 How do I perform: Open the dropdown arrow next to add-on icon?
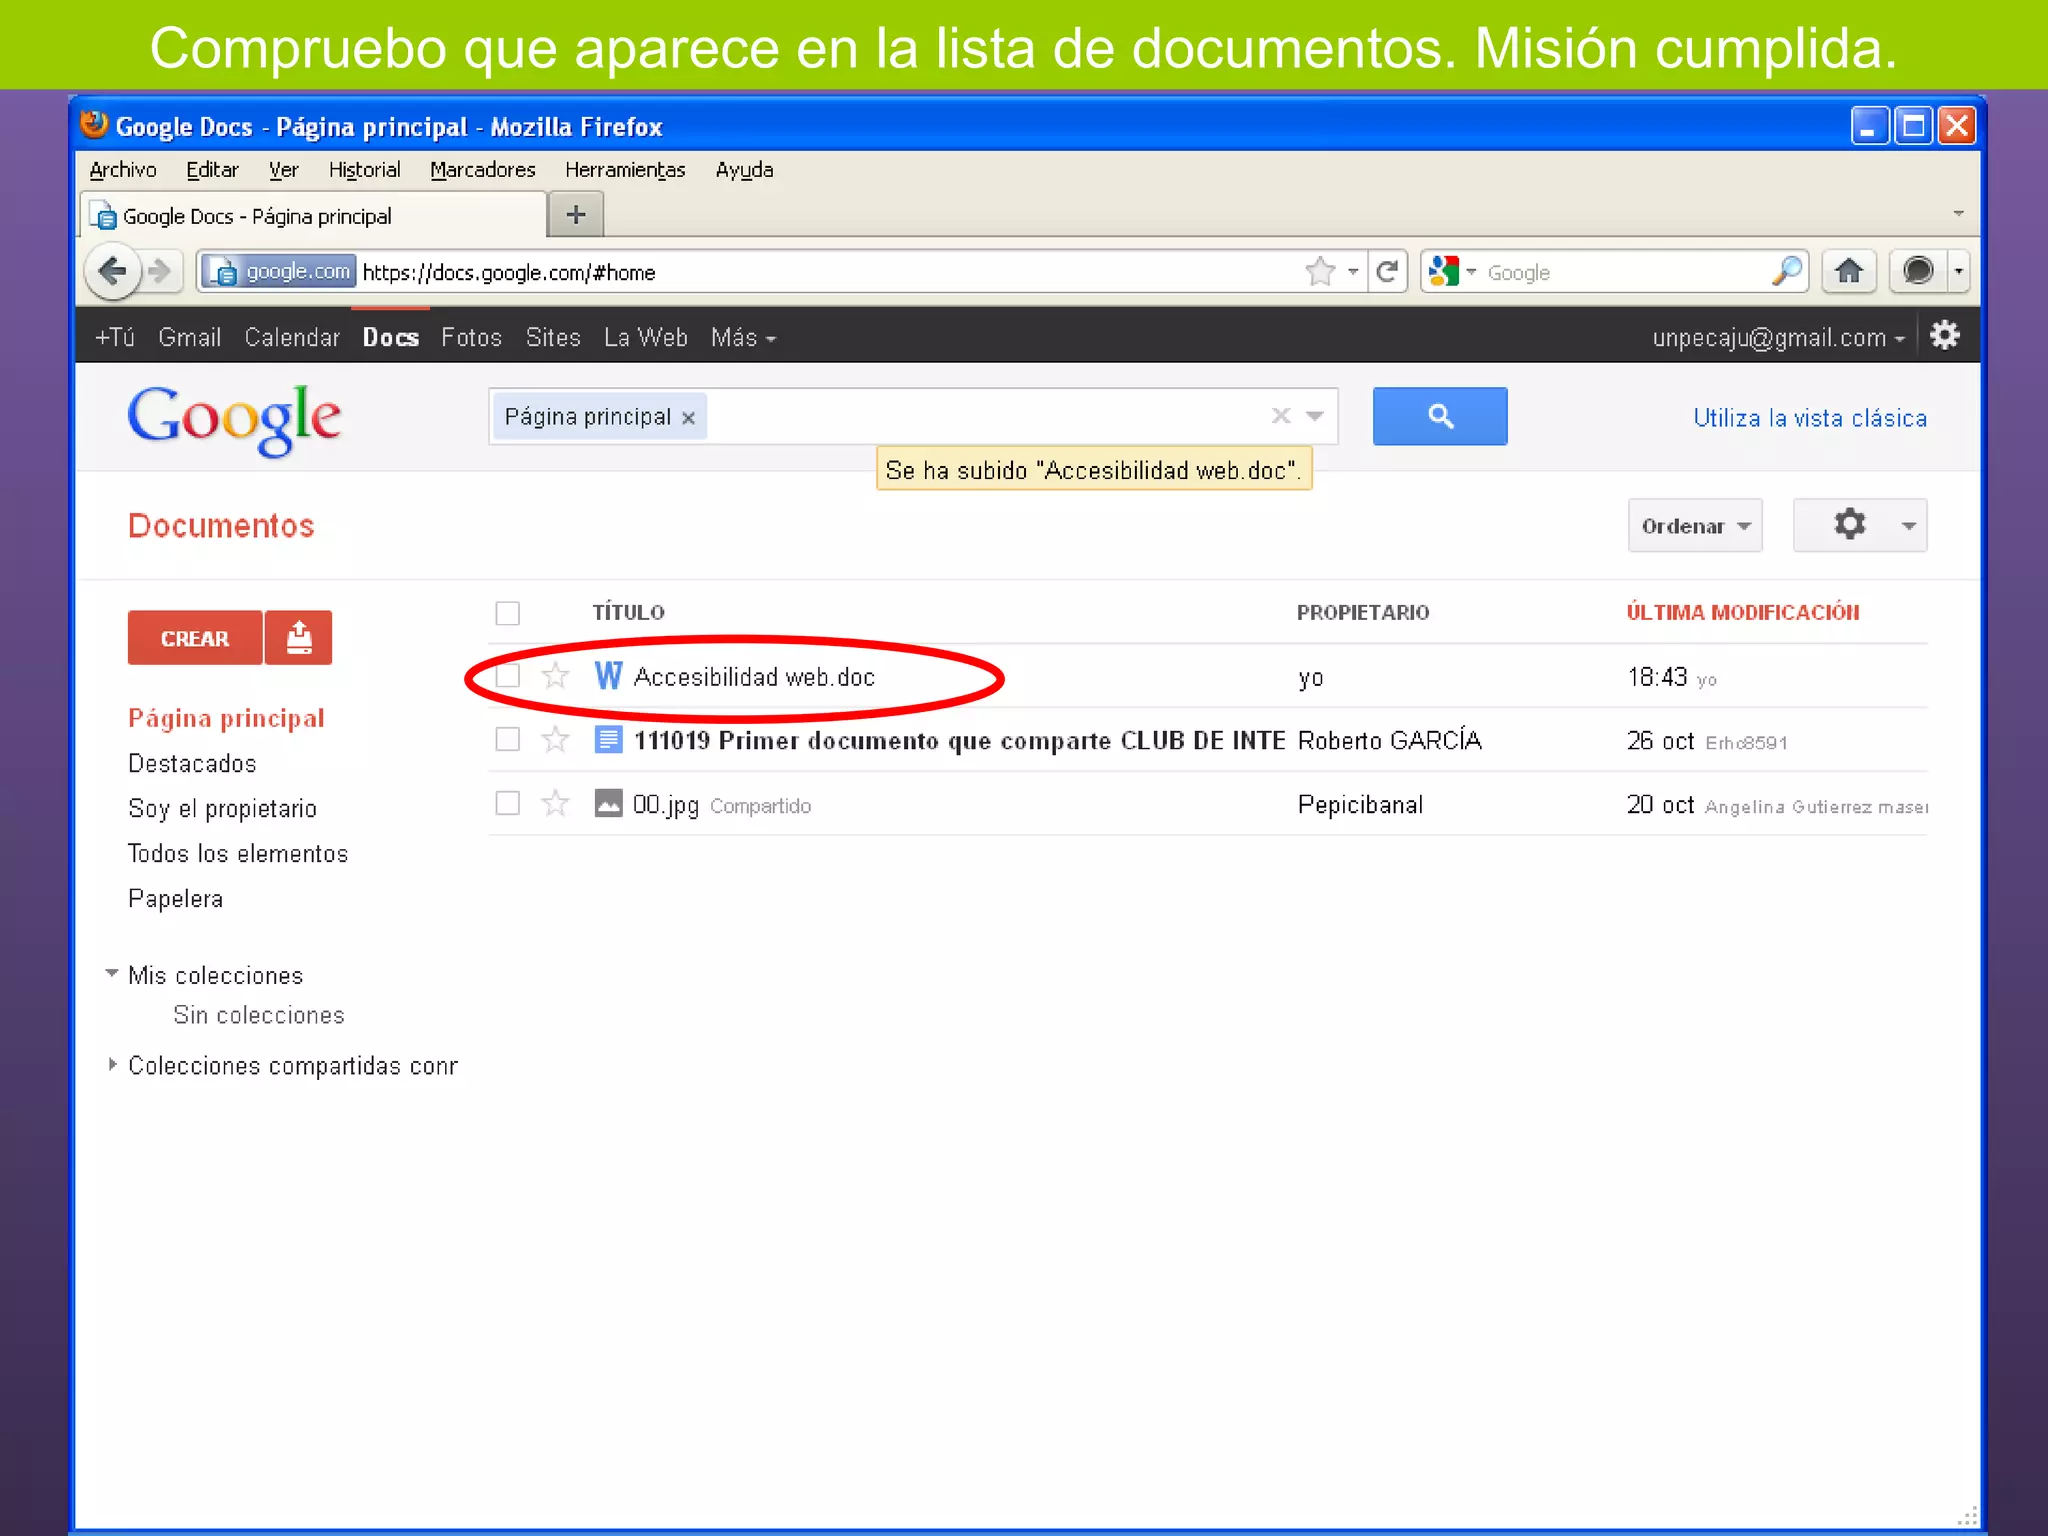(x=1958, y=271)
